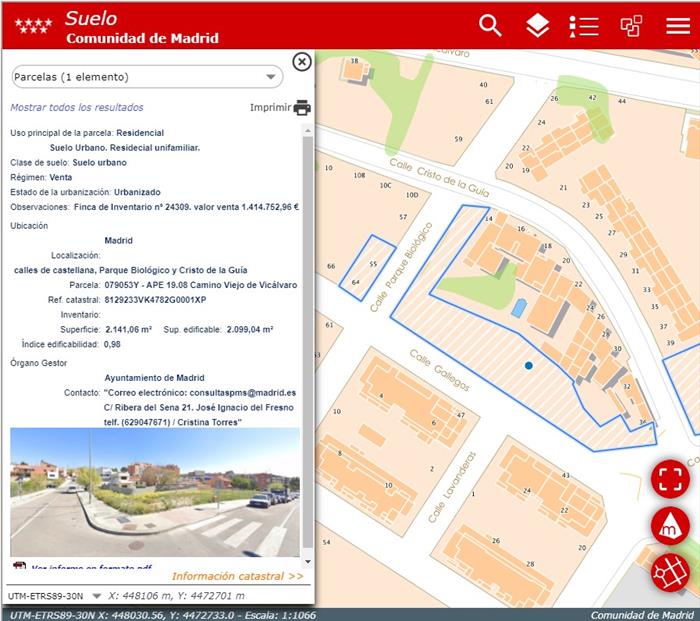Click the red municipality 'm' button

tap(670, 526)
